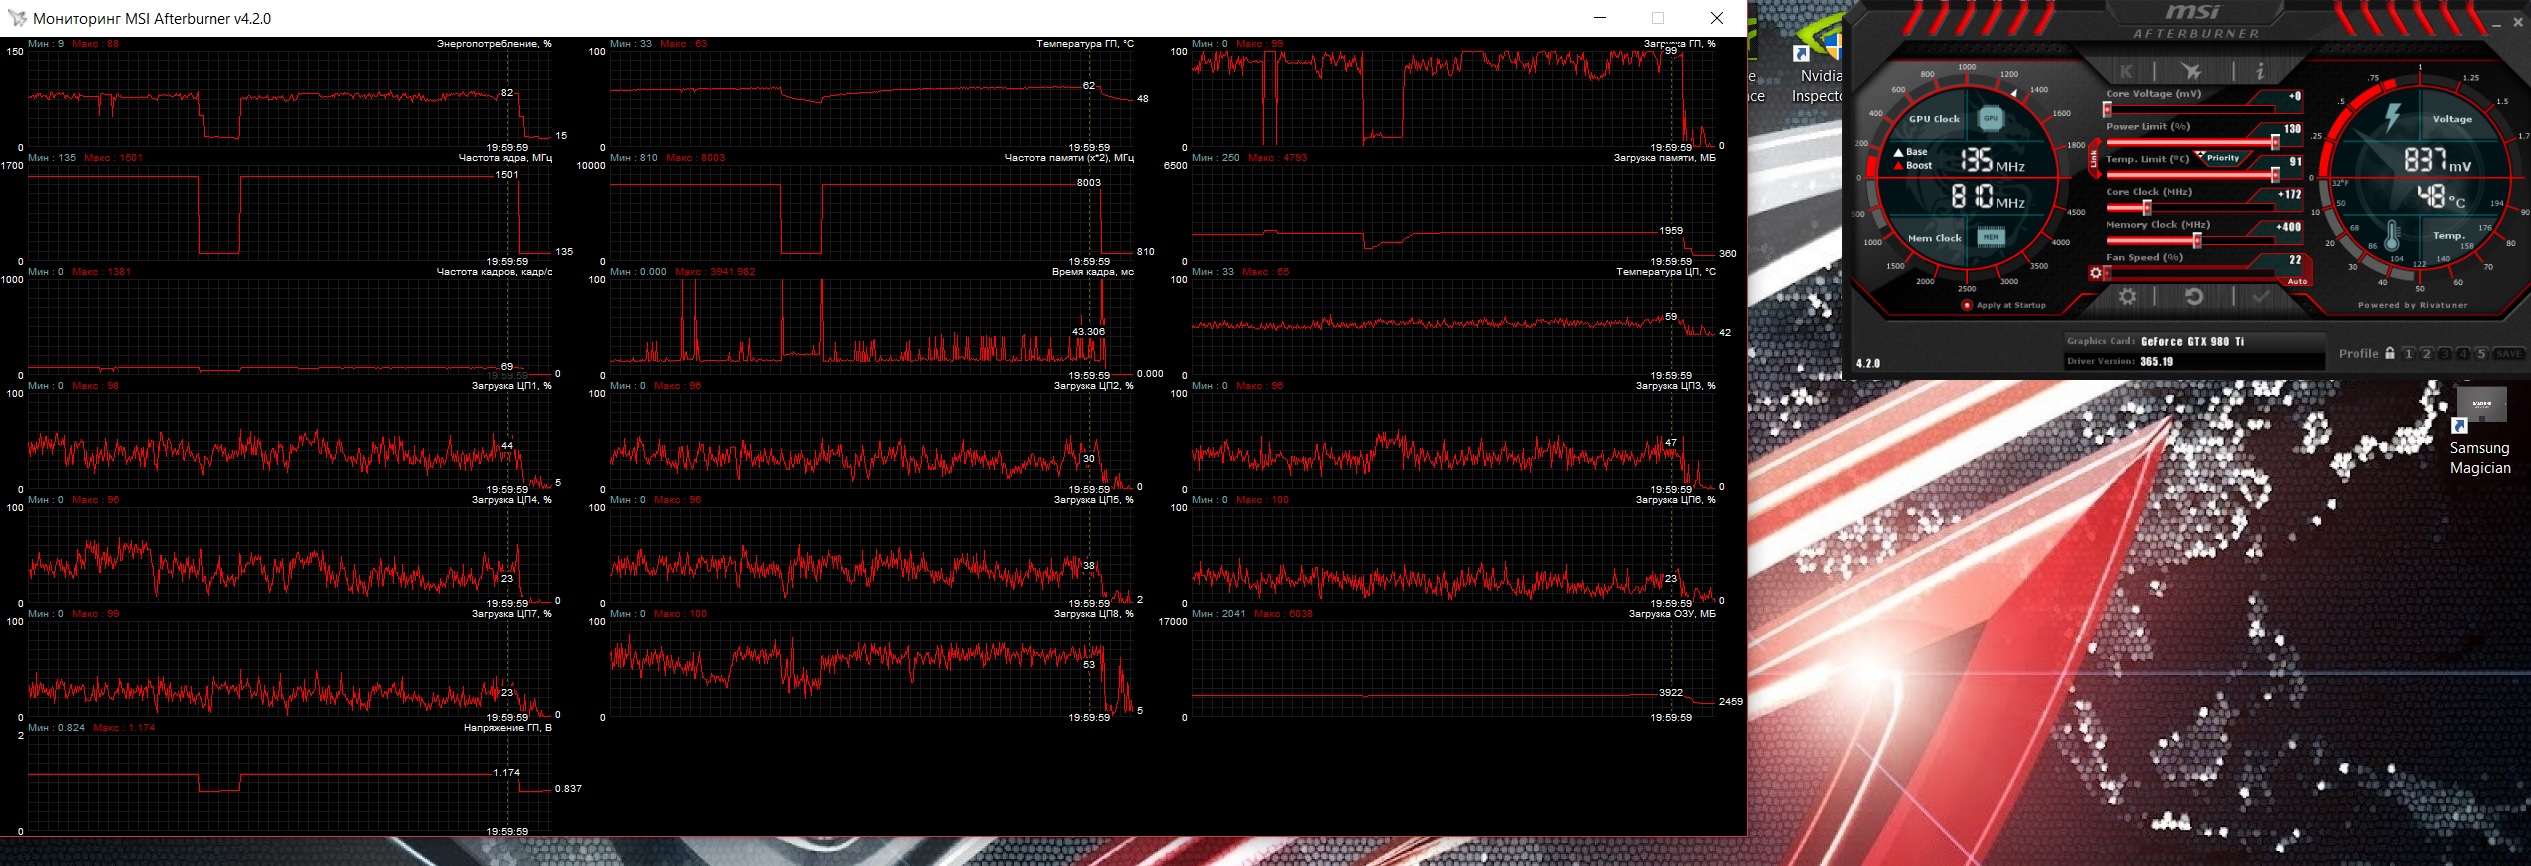Click the driver version '365.19' text
2531x866 pixels.
[2156, 362]
